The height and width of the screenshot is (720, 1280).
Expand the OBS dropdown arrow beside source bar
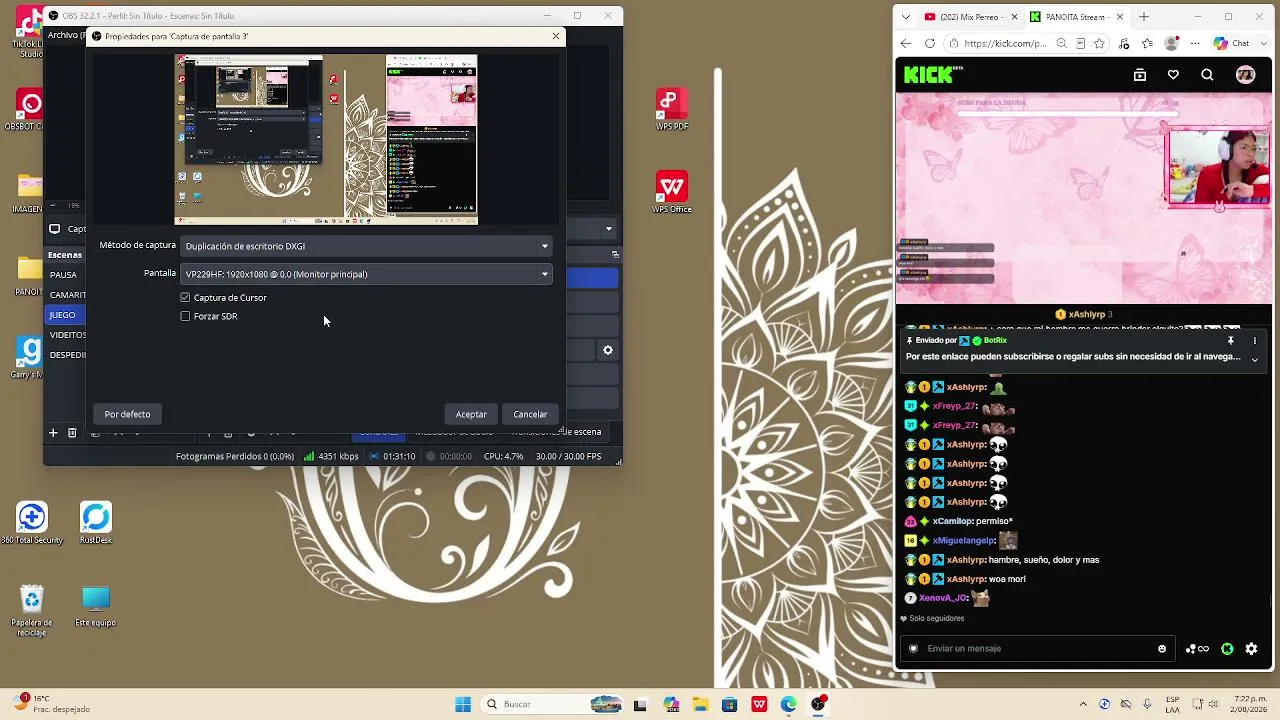pos(608,229)
